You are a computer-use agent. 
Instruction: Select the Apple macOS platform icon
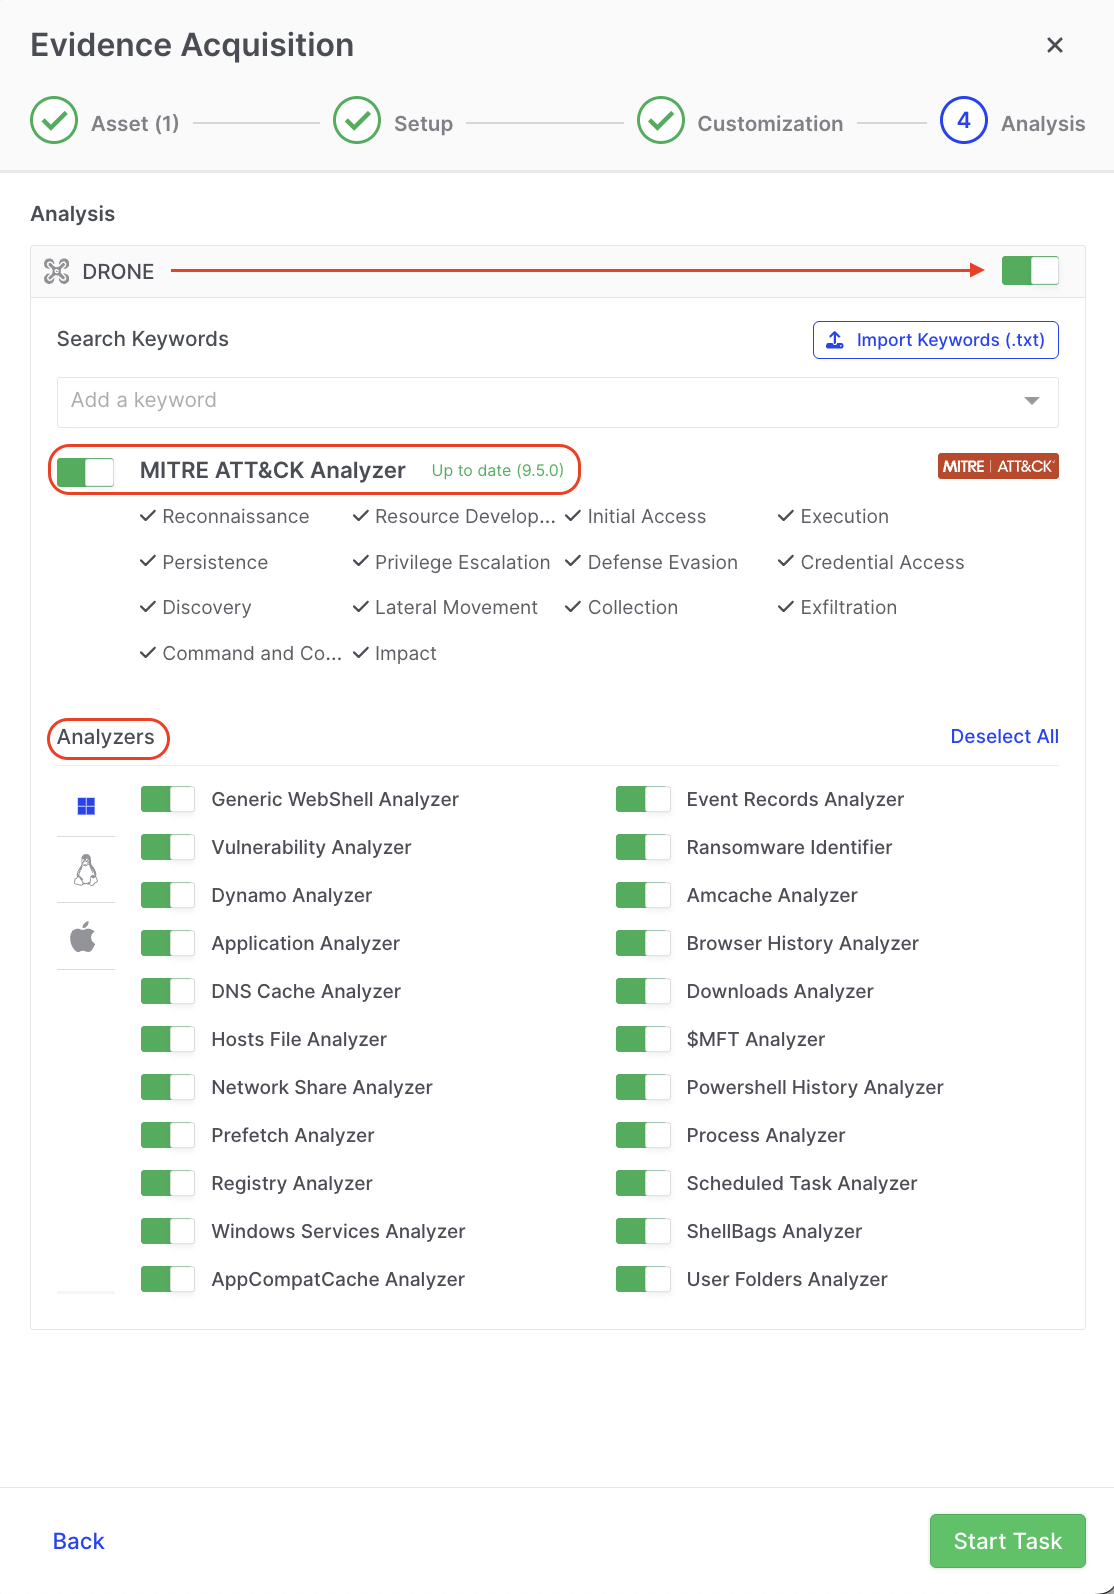[84, 937]
